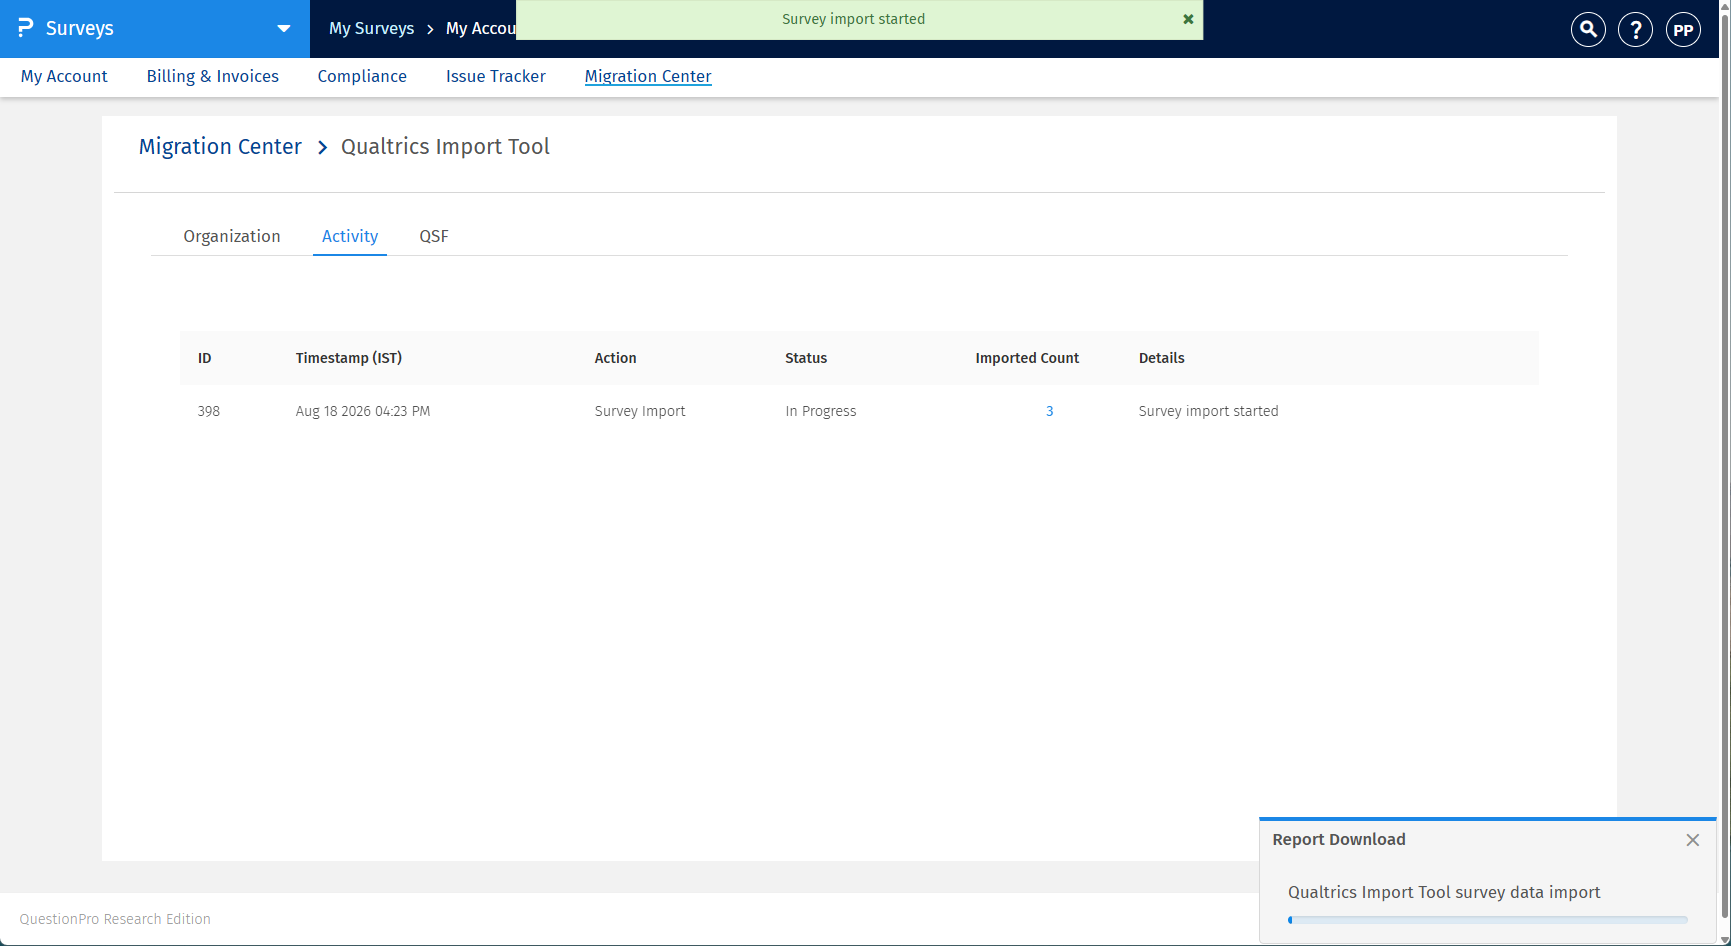This screenshot has width=1731, height=946.
Task: Open My Account breadcrumb in header
Action: [481, 28]
